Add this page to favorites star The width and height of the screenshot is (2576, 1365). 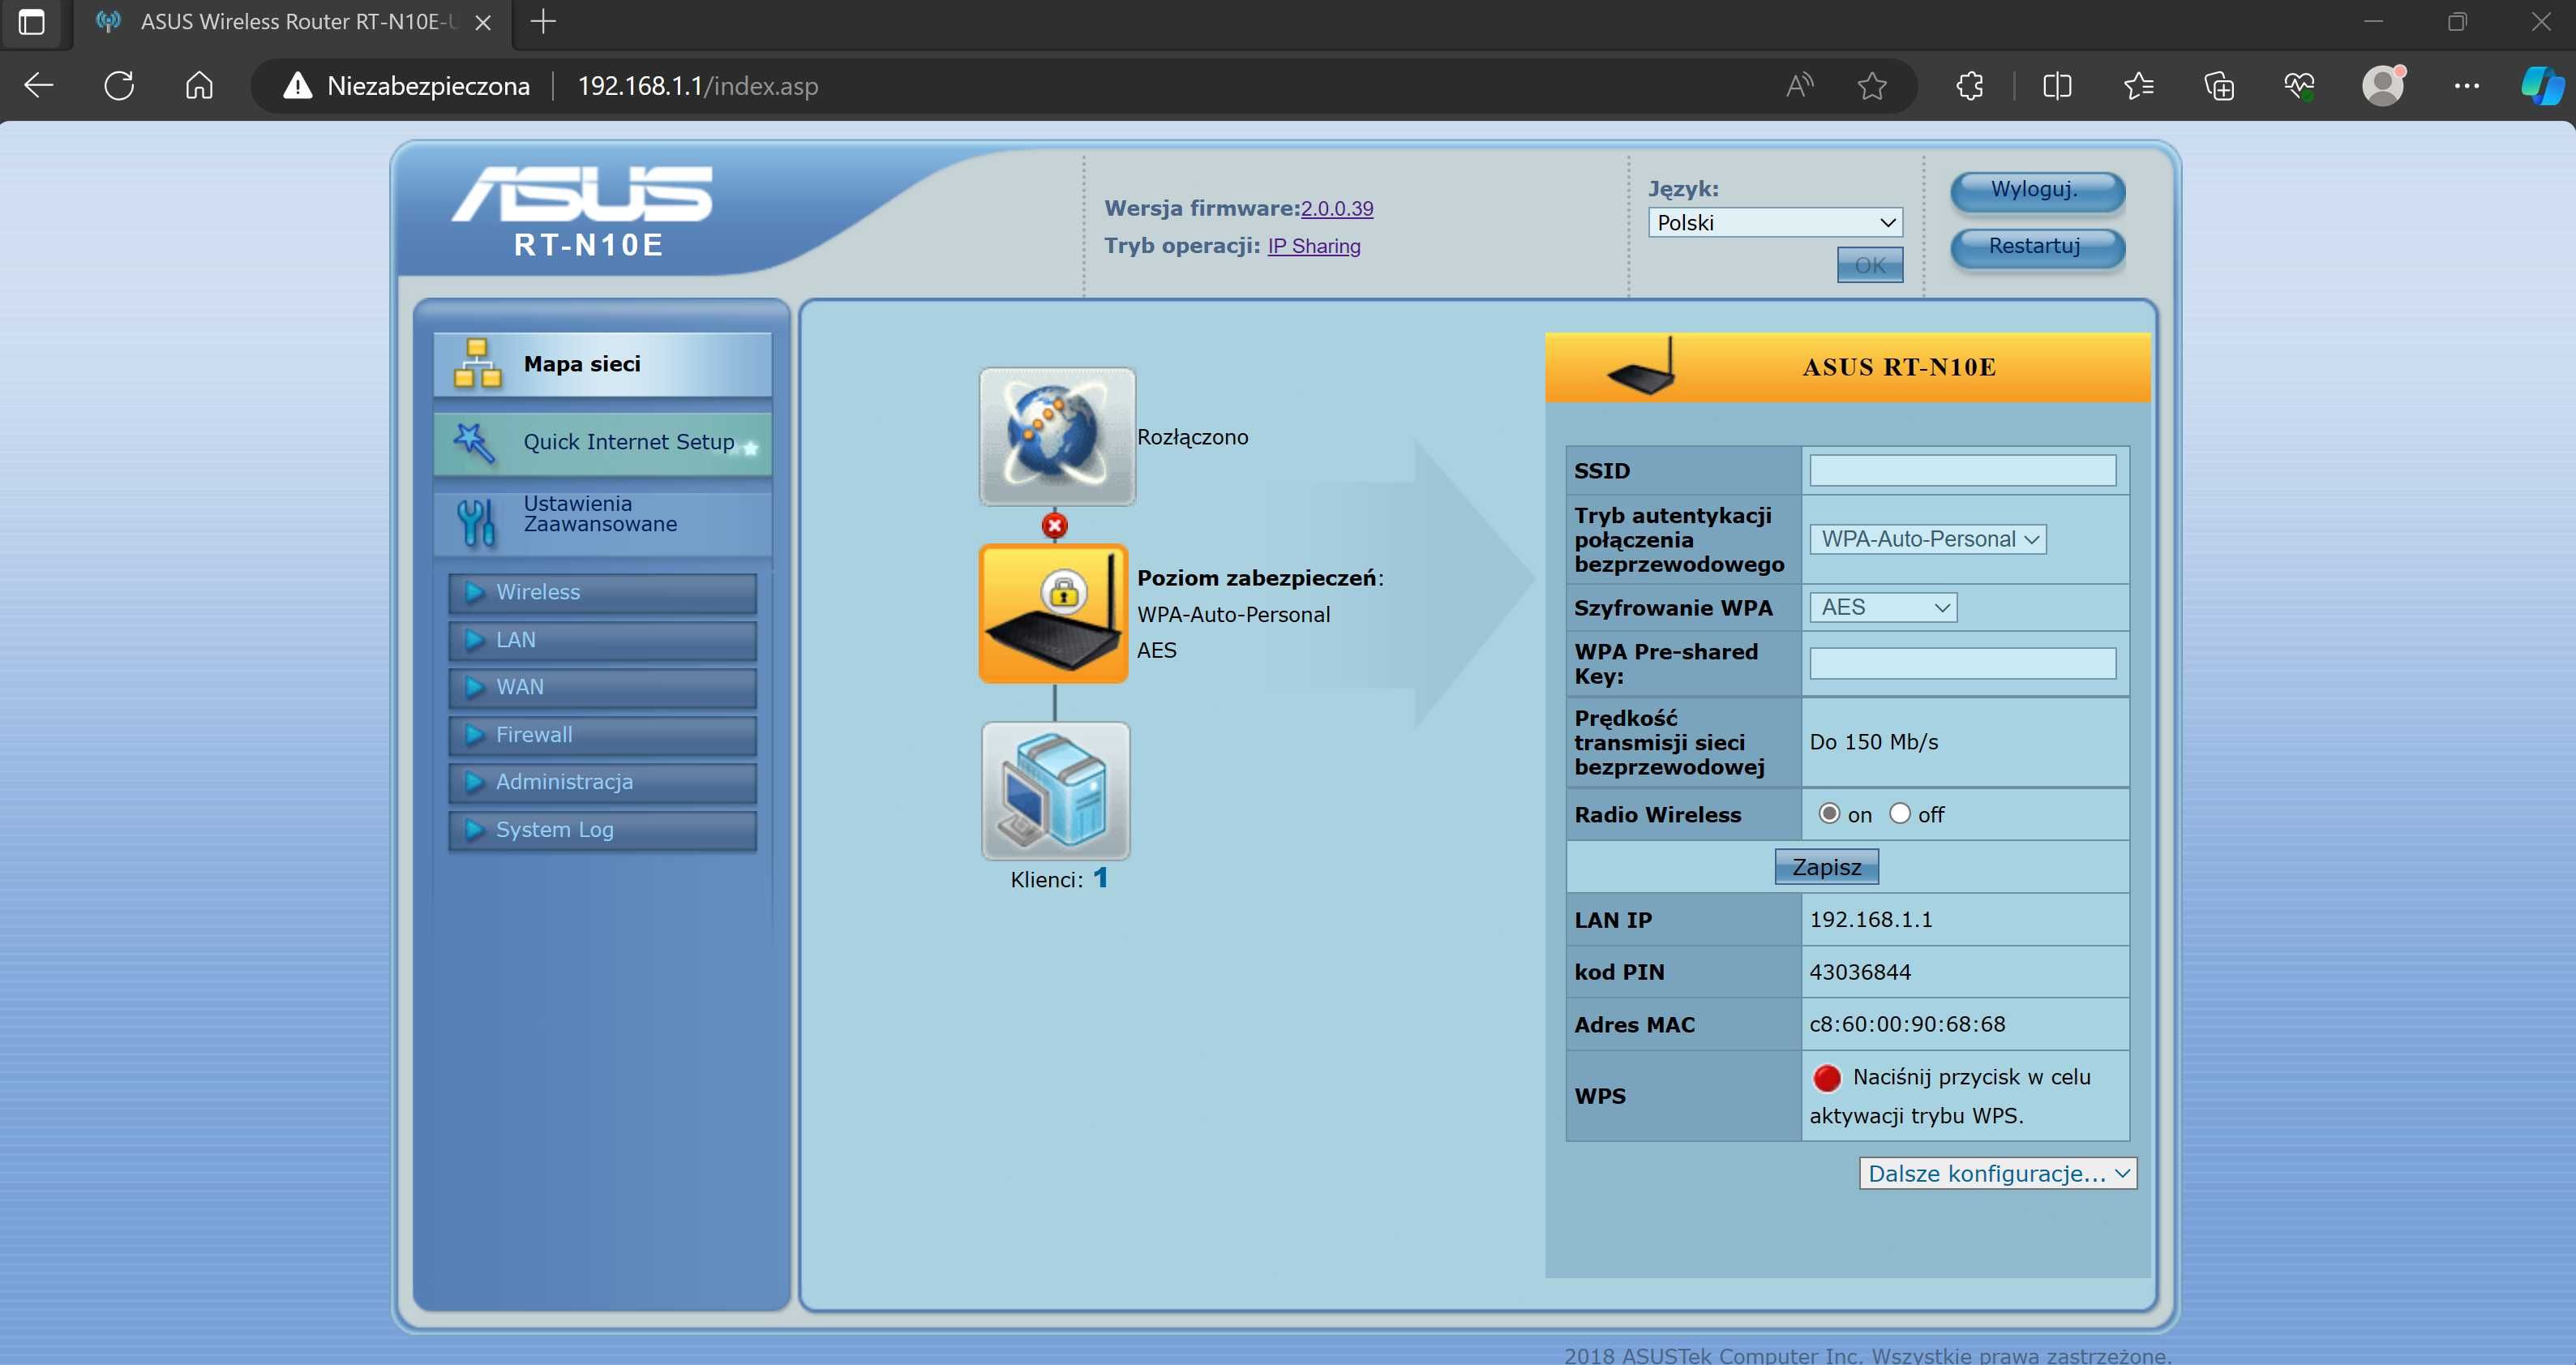[x=1872, y=86]
